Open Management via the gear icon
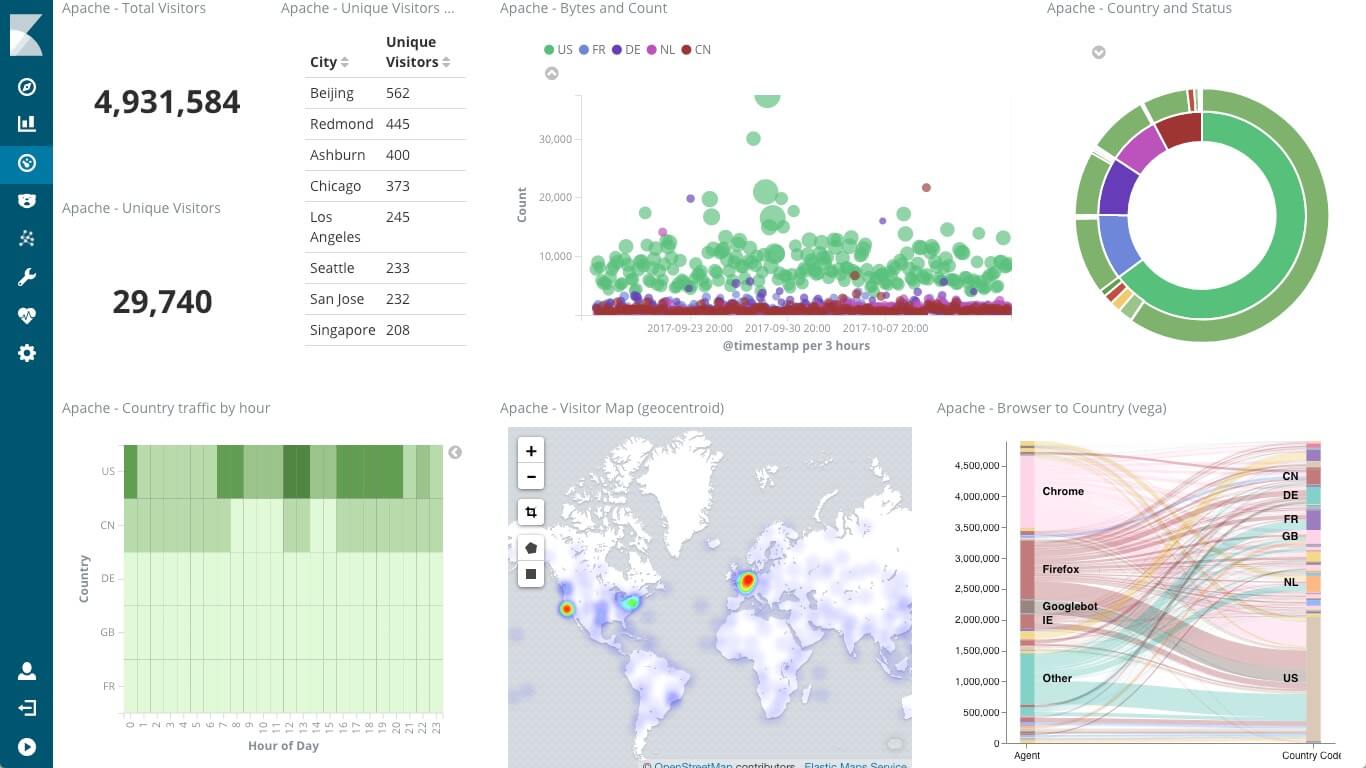The width and height of the screenshot is (1366, 768). tap(27, 352)
